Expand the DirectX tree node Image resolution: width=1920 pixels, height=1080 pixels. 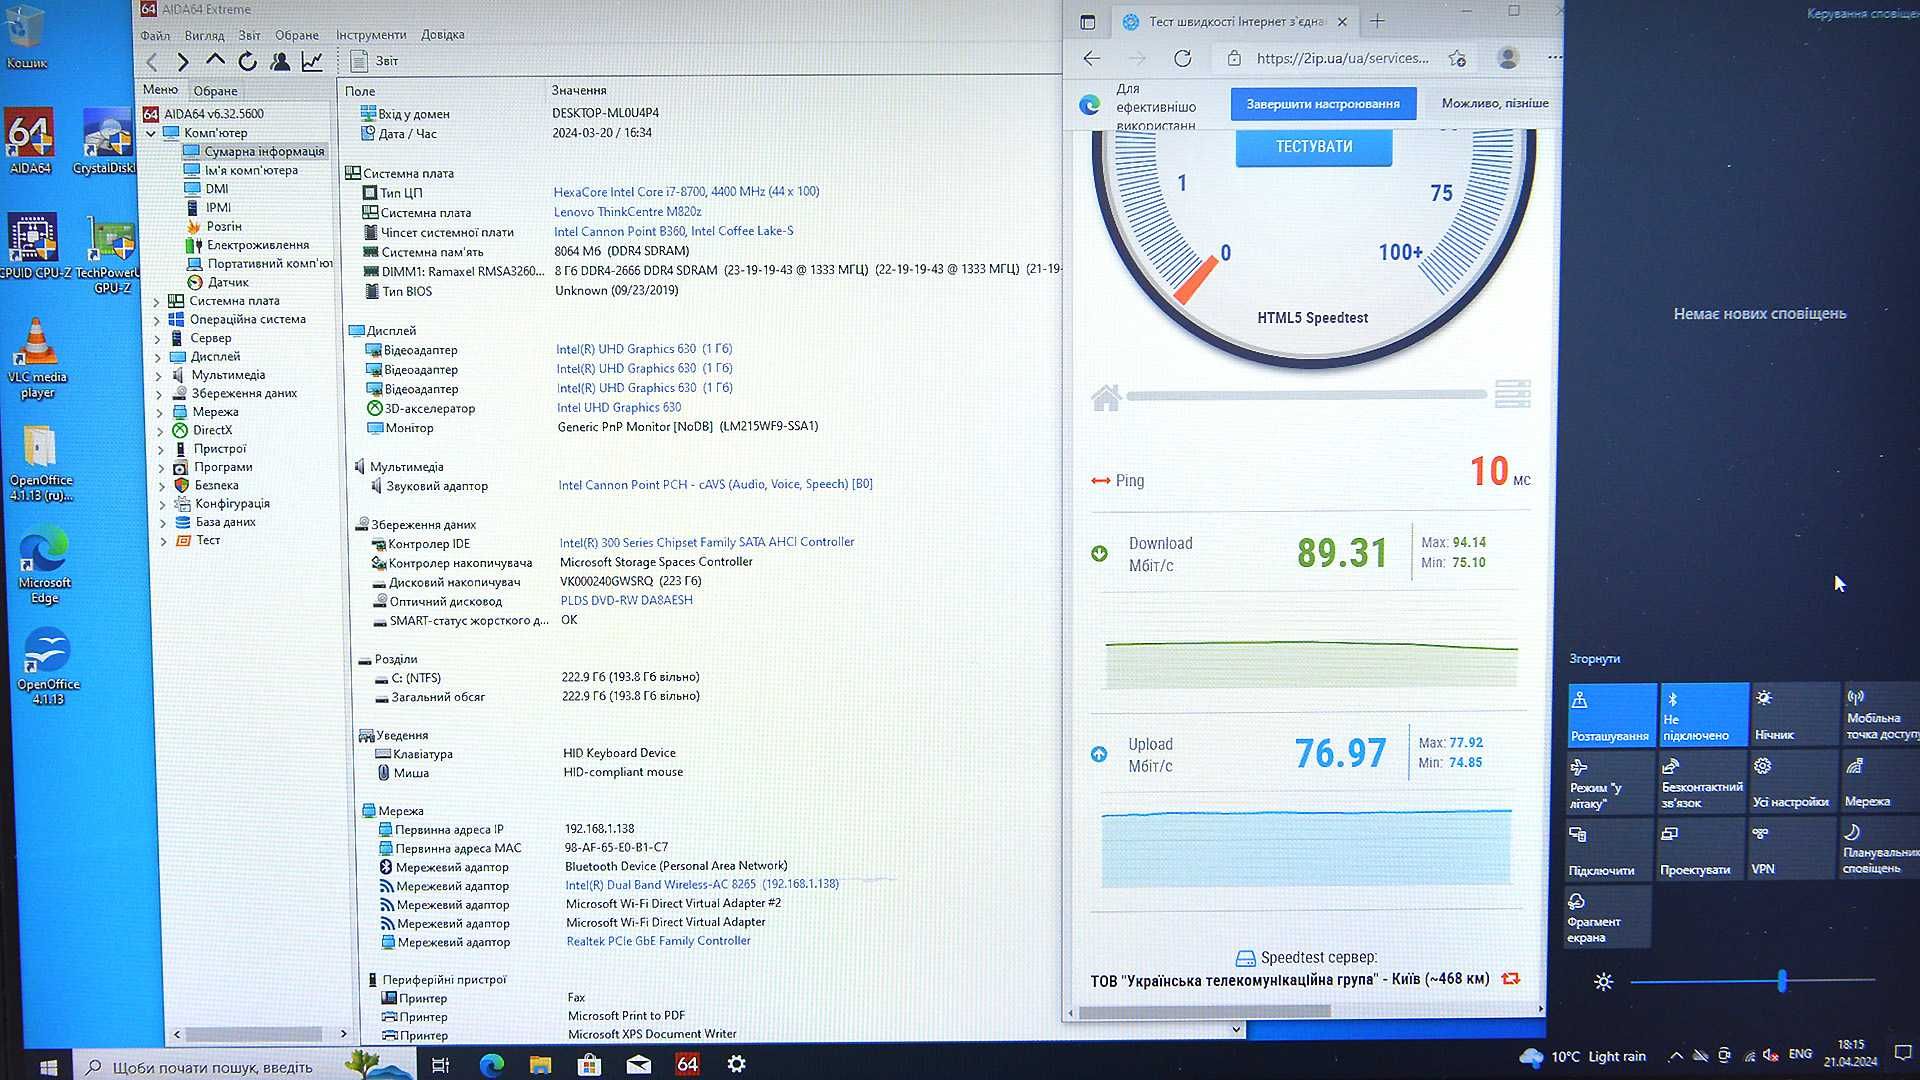tap(160, 431)
